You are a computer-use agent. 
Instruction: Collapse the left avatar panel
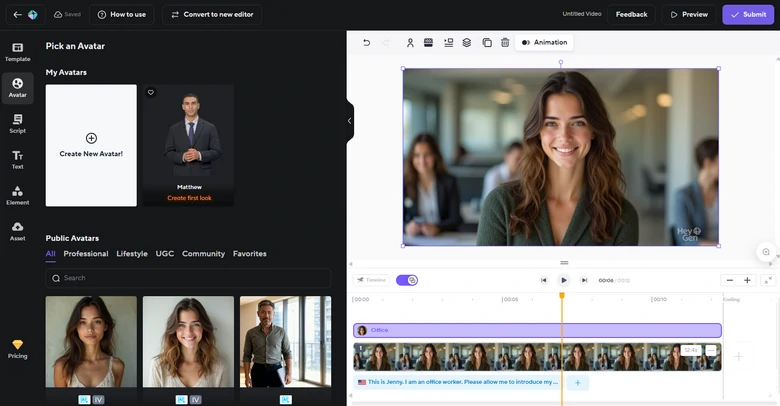pyautogui.click(x=349, y=121)
